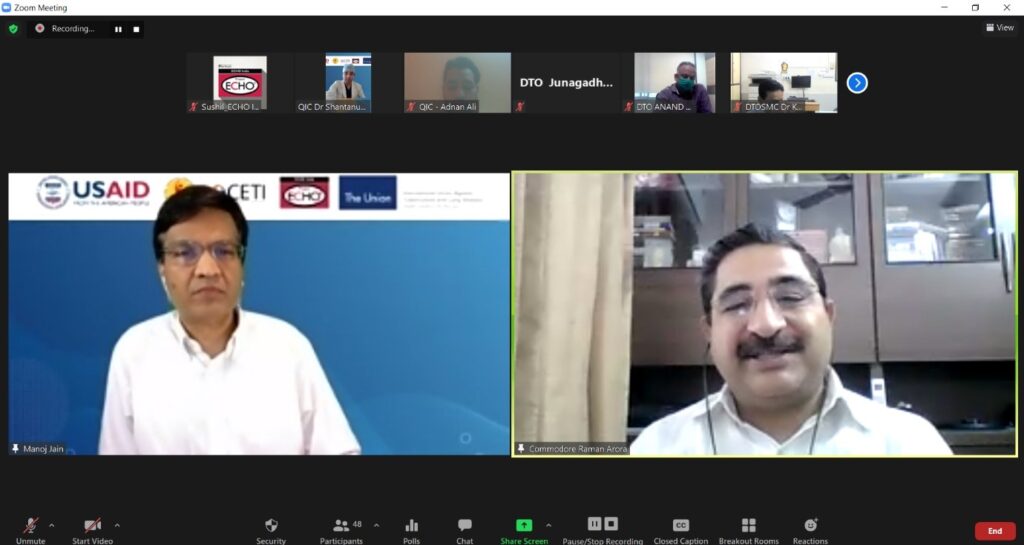Open the Chat panel
1024x545 pixels.
(x=465, y=529)
